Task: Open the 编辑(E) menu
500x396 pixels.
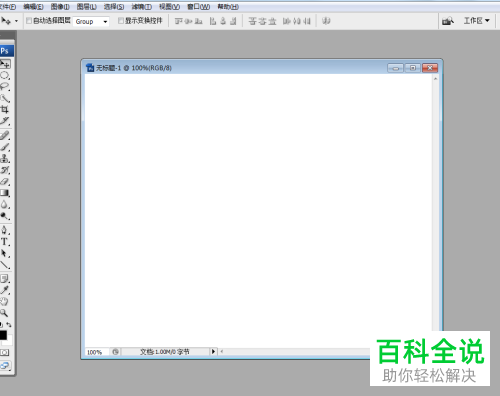Action: coord(33,7)
